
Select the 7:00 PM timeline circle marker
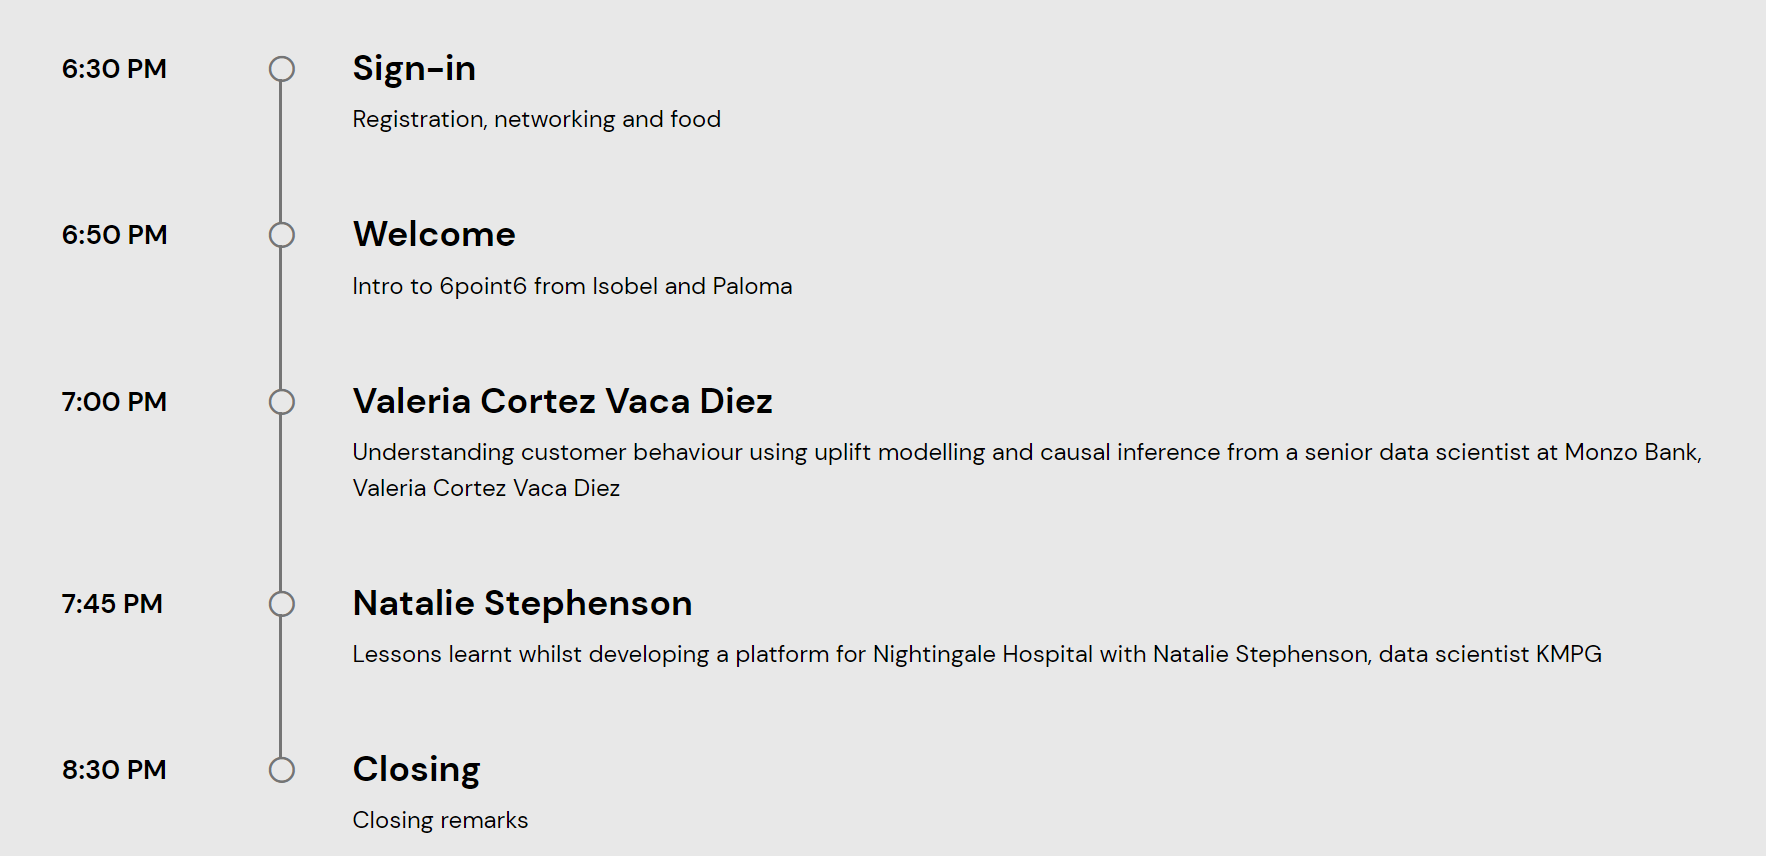pos(282,402)
